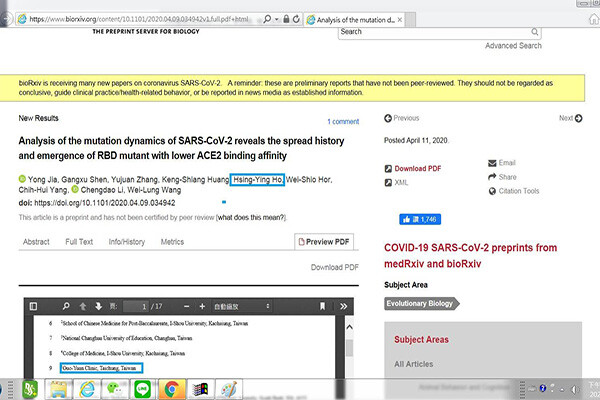Viewport: 600px width, 400px height.
Task: Open WeChat from the taskbar
Action: 114,389
